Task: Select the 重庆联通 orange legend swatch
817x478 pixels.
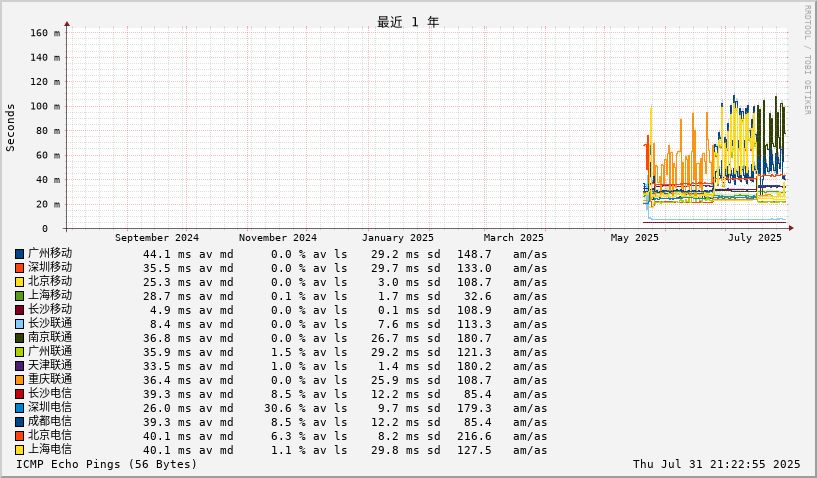Action: tap(19, 381)
